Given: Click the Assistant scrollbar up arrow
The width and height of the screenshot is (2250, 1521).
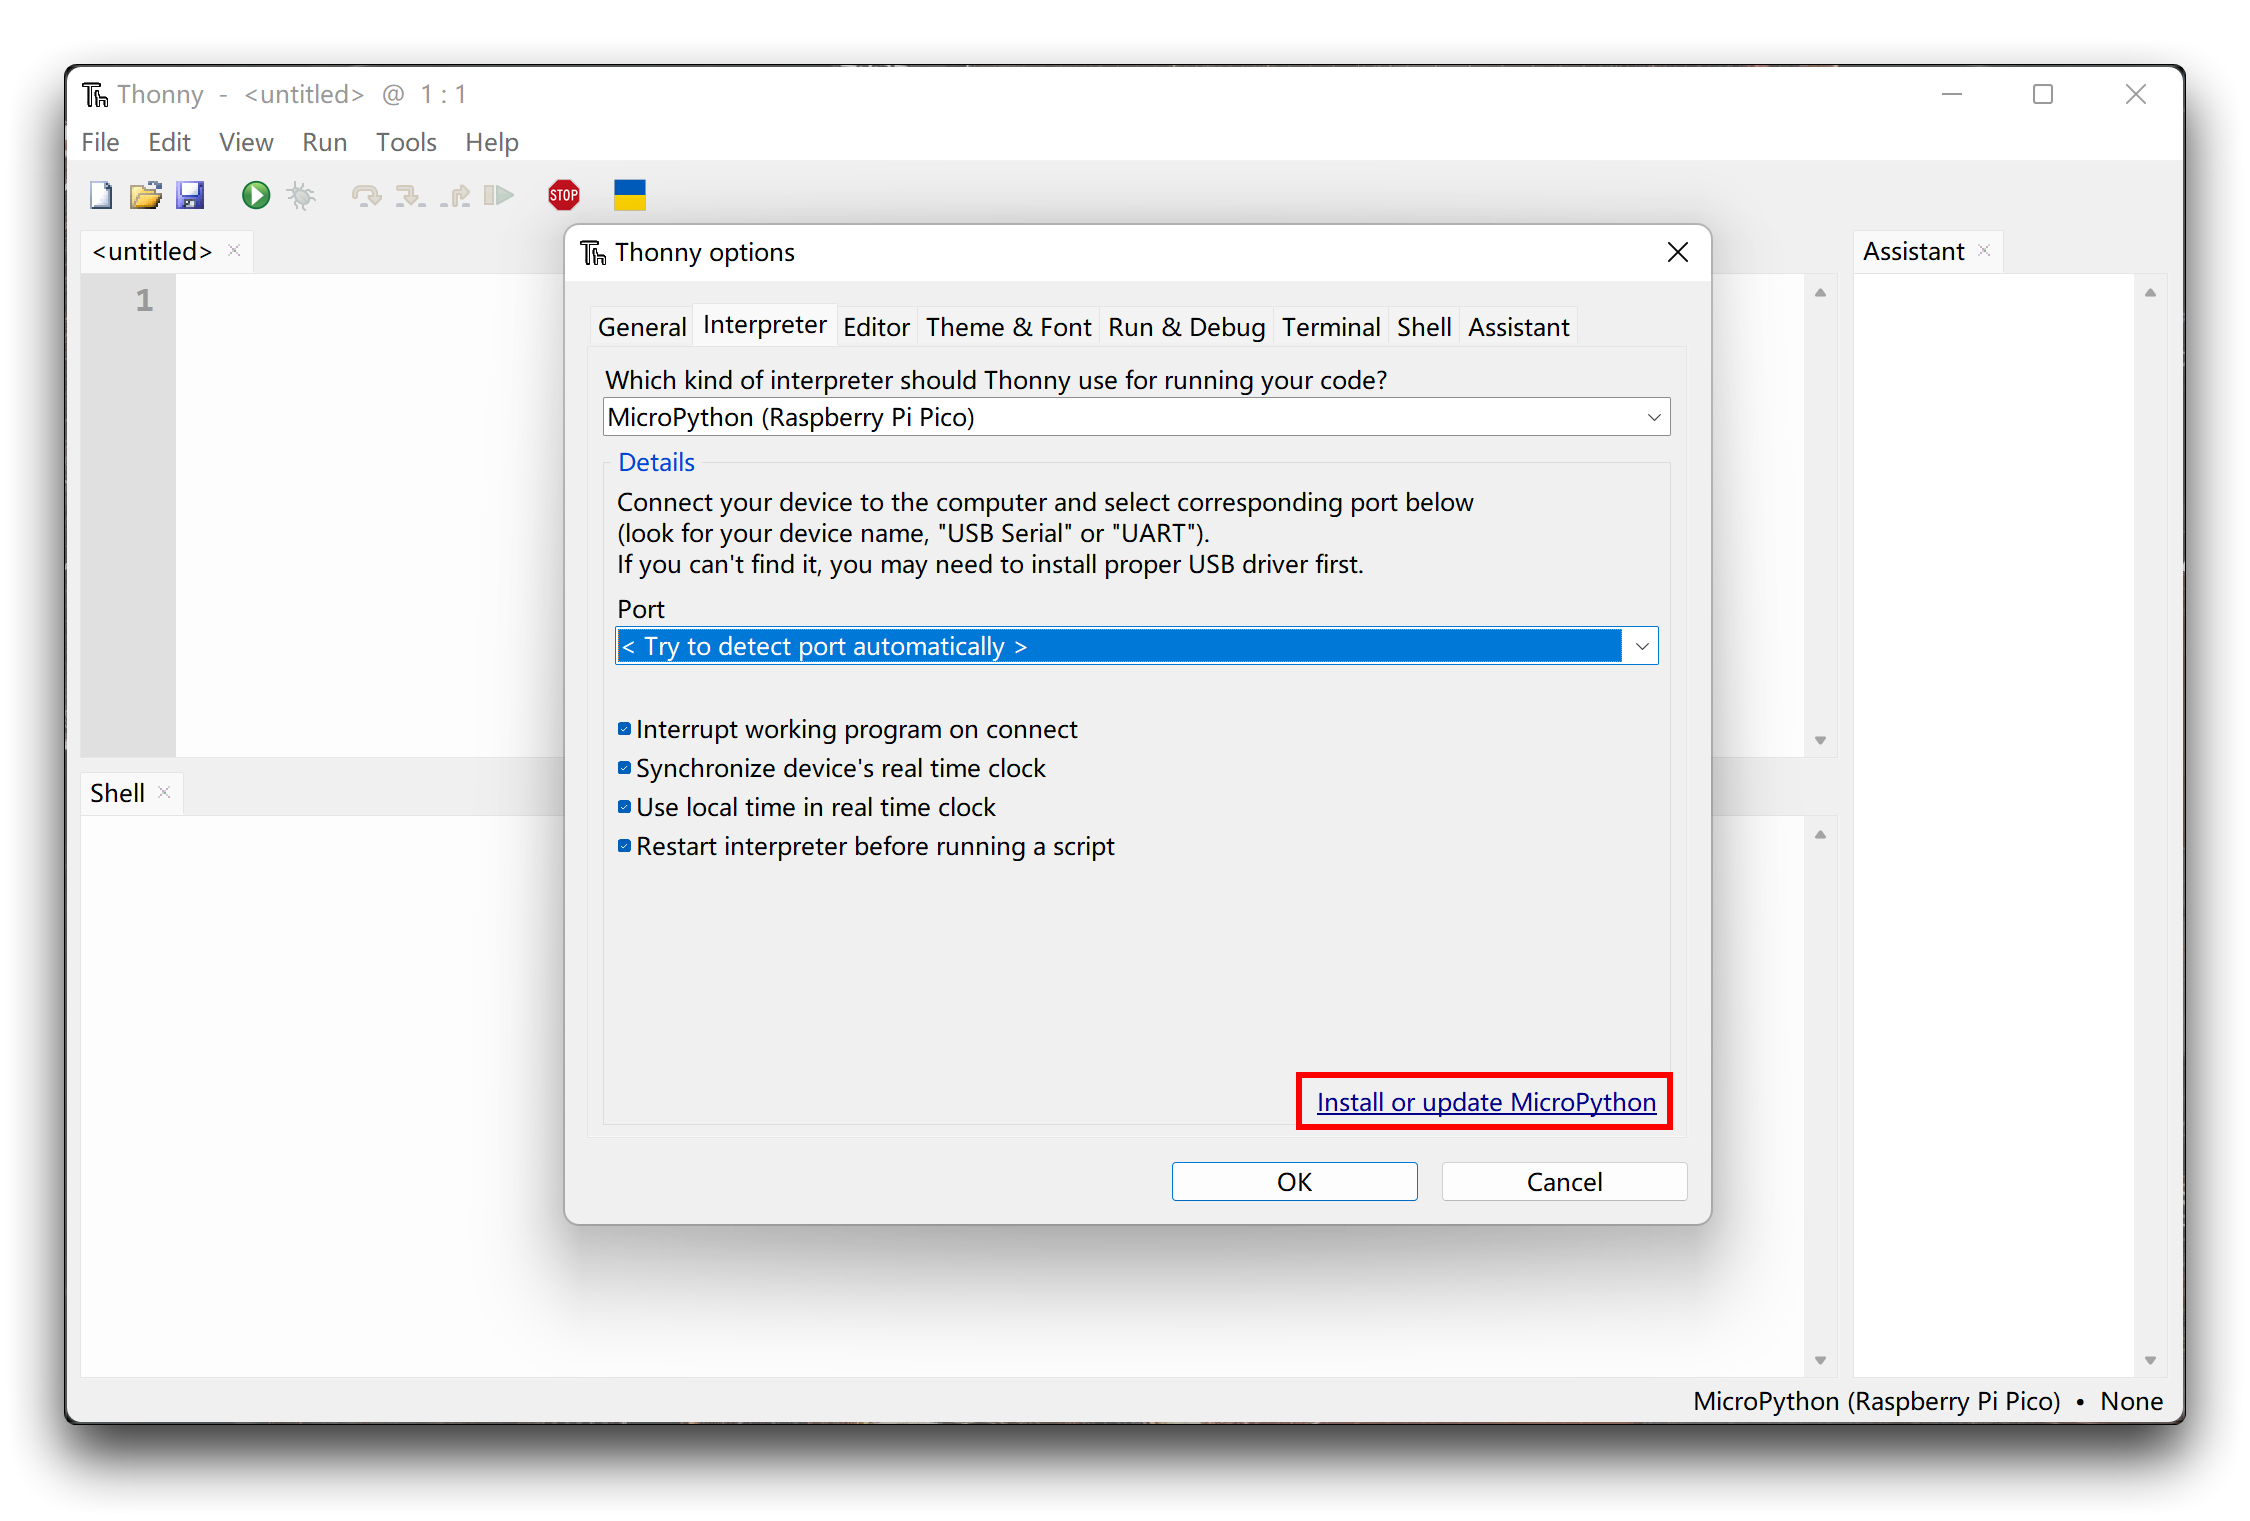Looking at the screenshot, I should point(2150,293).
